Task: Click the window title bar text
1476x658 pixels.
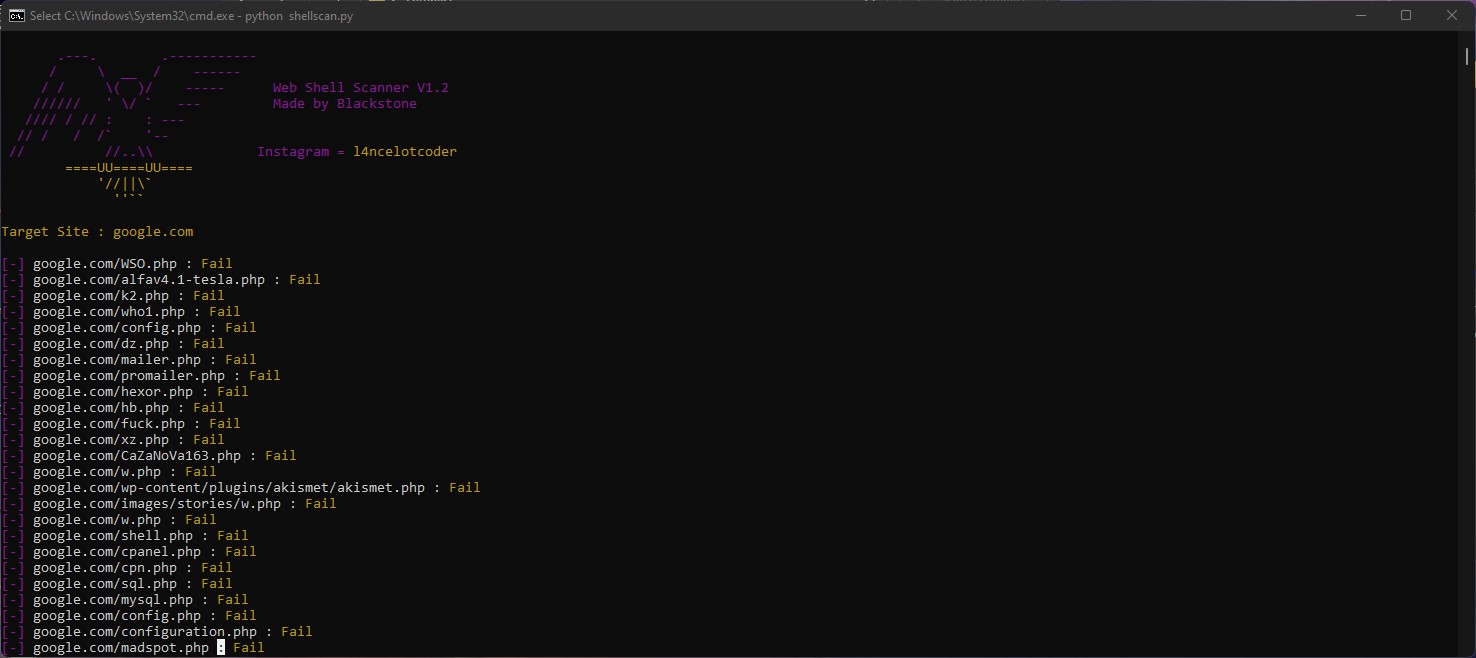Action: (x=190, y=15)
